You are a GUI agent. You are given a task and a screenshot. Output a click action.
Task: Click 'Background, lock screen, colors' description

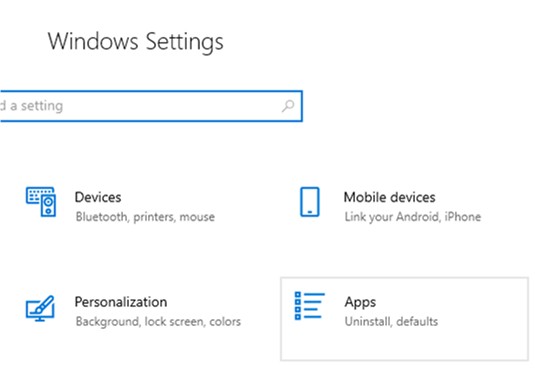(x=158, y=321)
